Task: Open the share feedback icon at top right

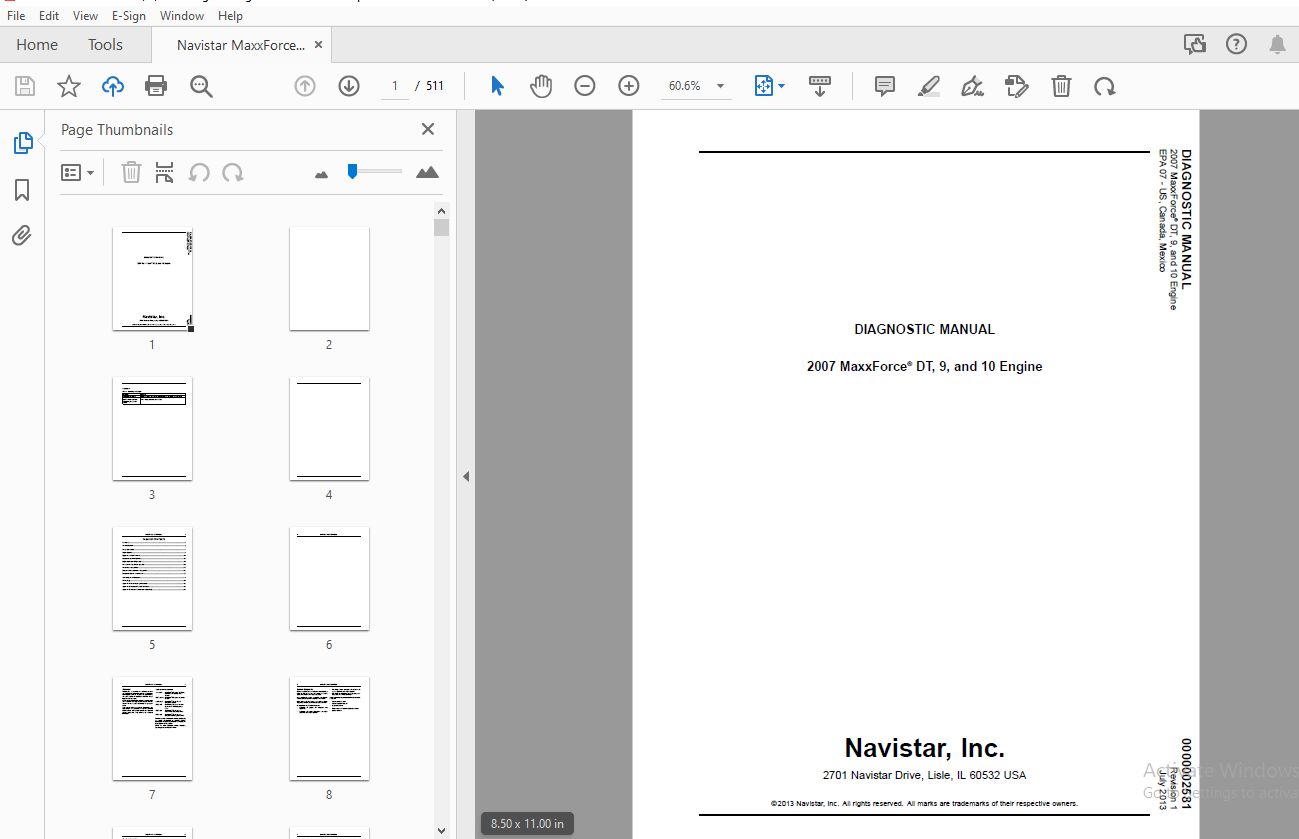Action: [1194, 44]
